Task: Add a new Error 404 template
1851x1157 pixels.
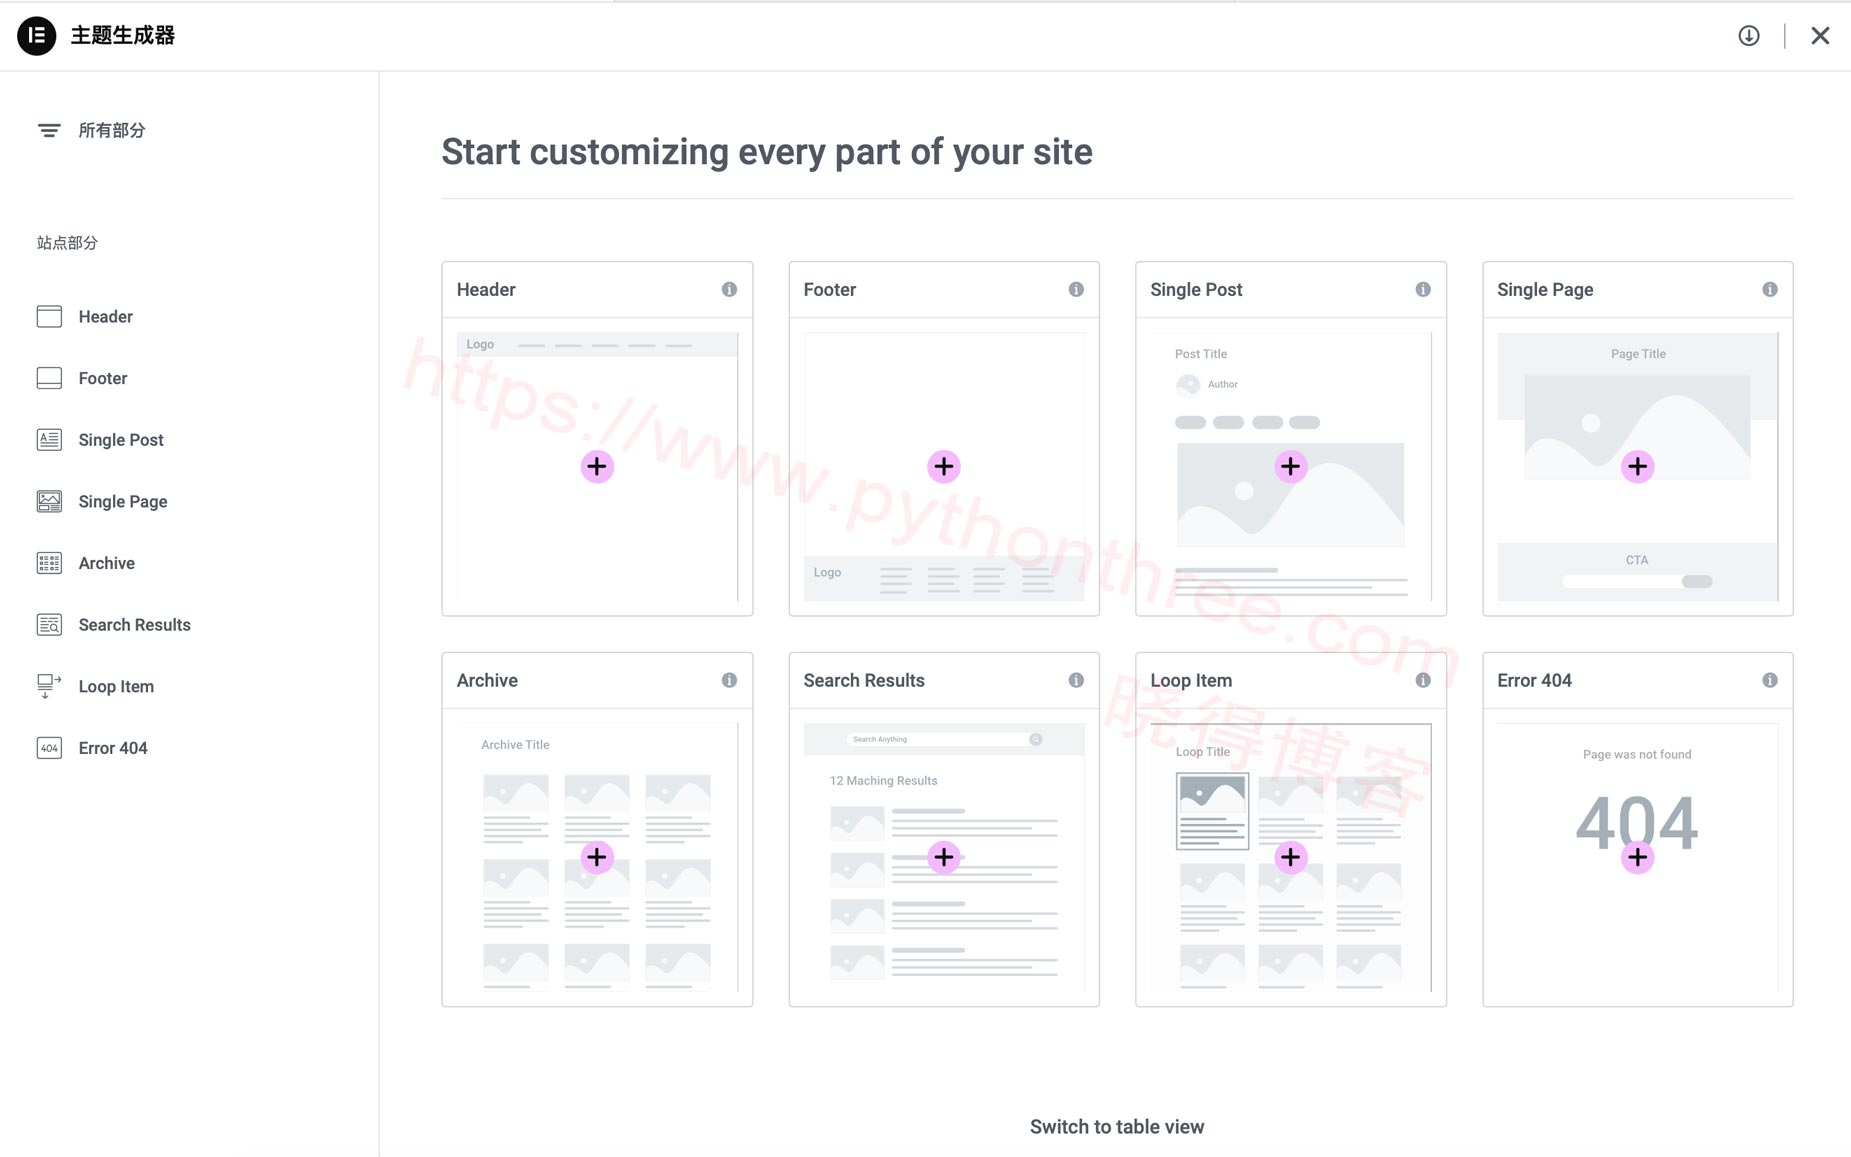Action: click(1637, 857)
